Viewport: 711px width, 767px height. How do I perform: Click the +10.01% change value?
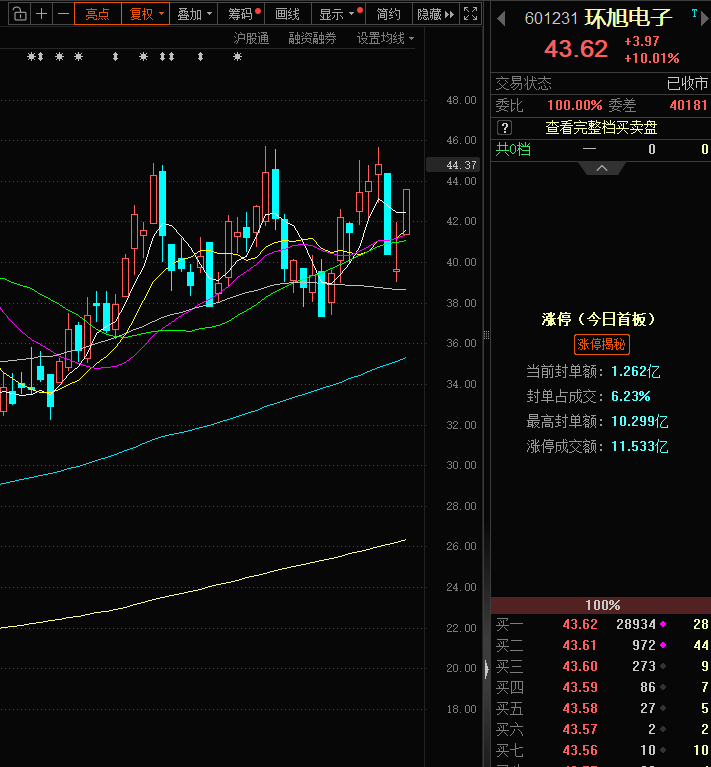[652, 58]
